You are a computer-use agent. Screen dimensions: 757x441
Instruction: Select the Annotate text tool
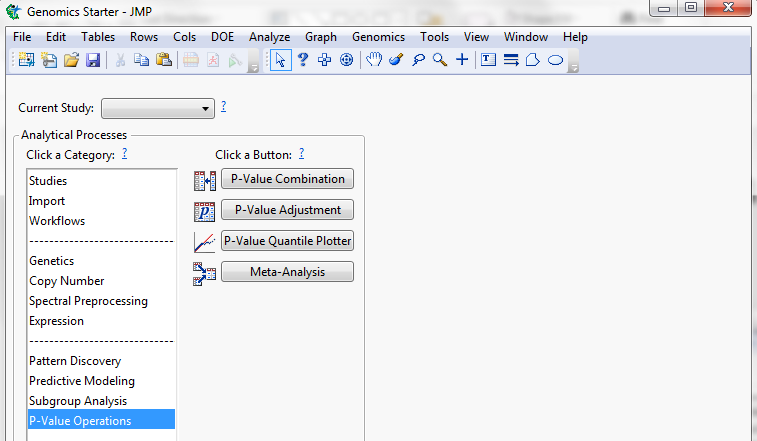tap(489, 60)
